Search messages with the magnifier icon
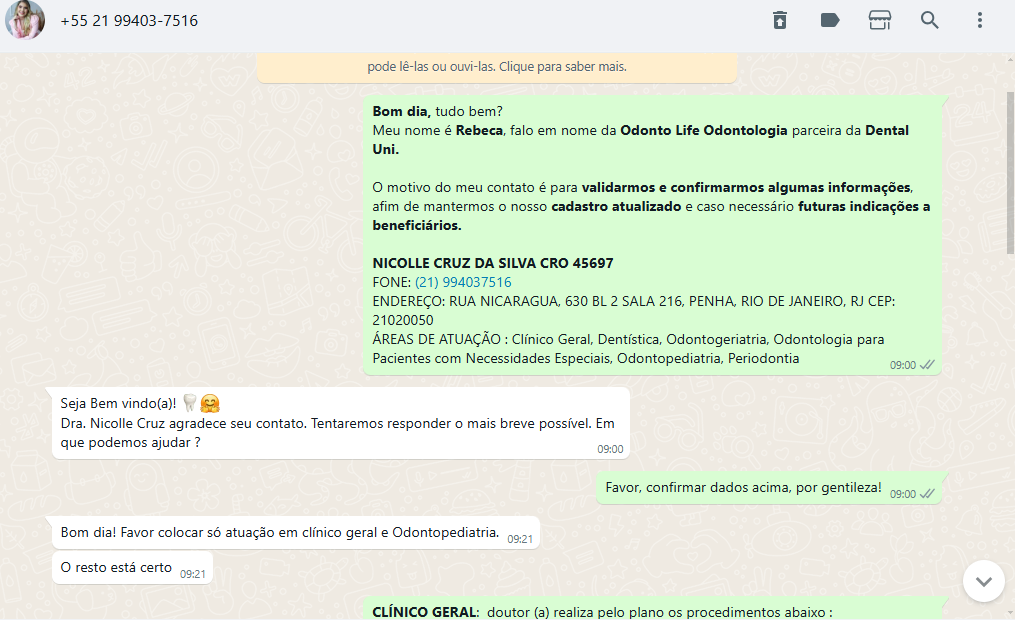The height and width of the screenshot is (620, 1015). (x=930, y=21)
